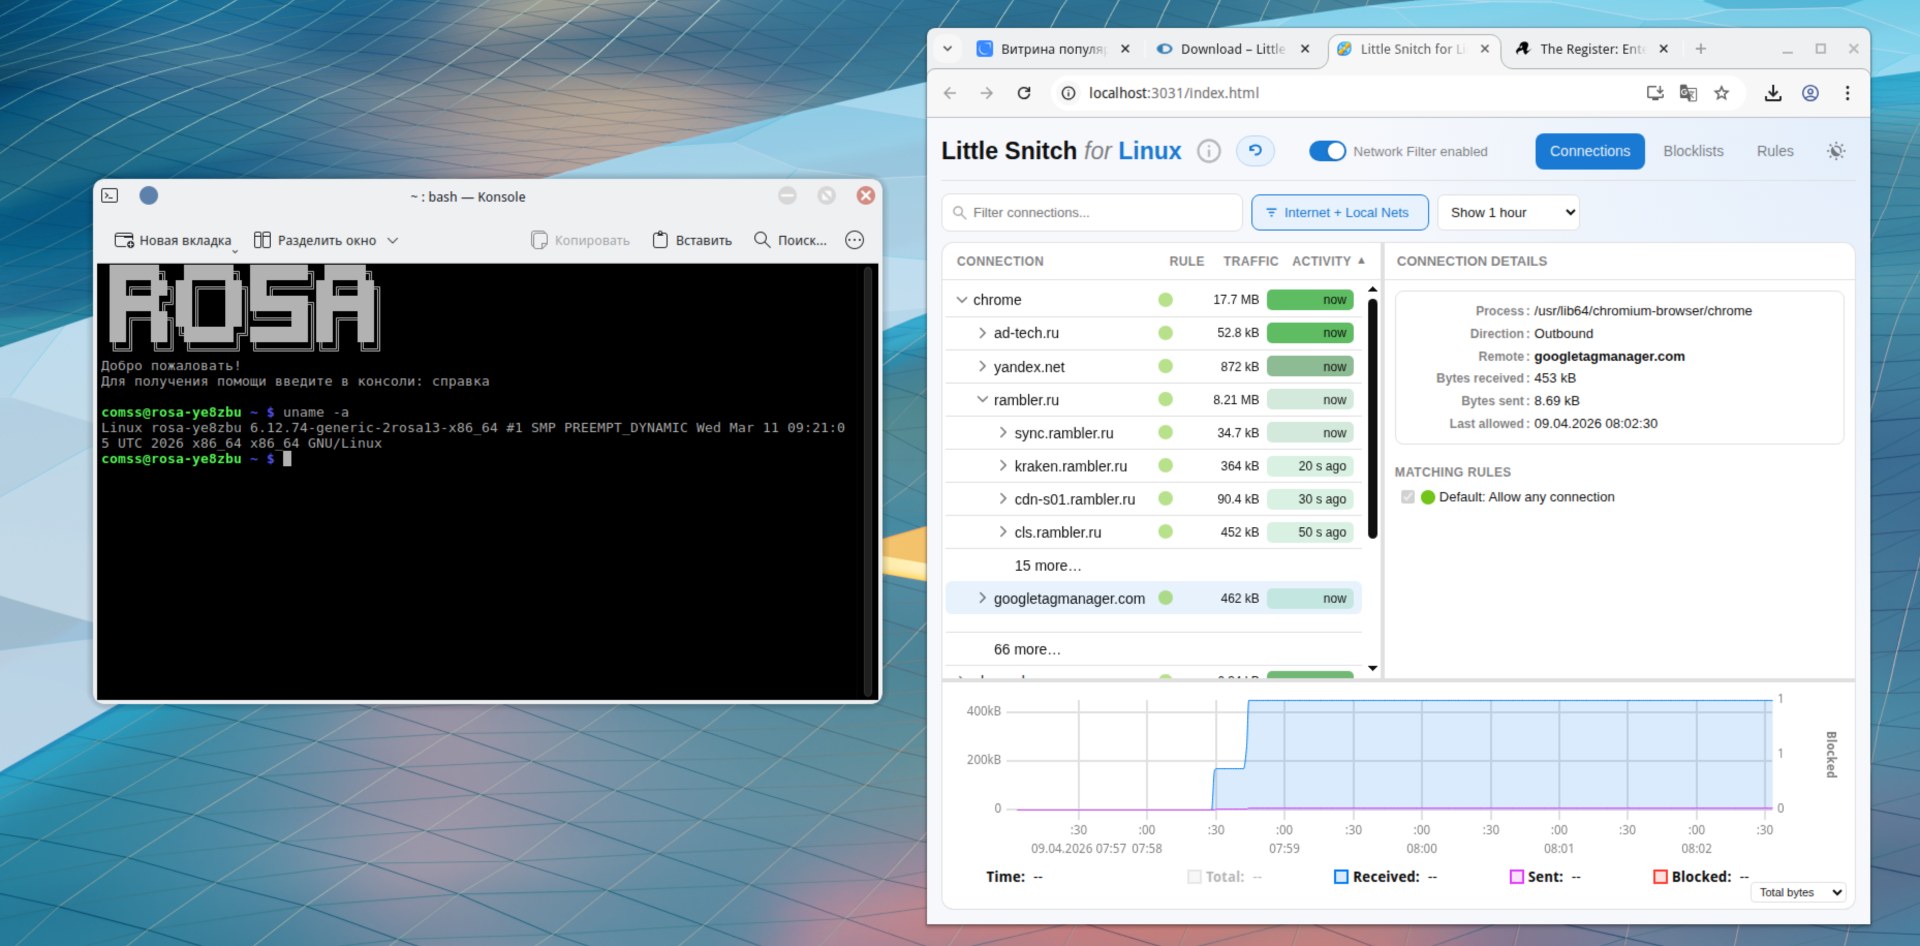Disable the Network Filter switch

[x=1327, y=151]
